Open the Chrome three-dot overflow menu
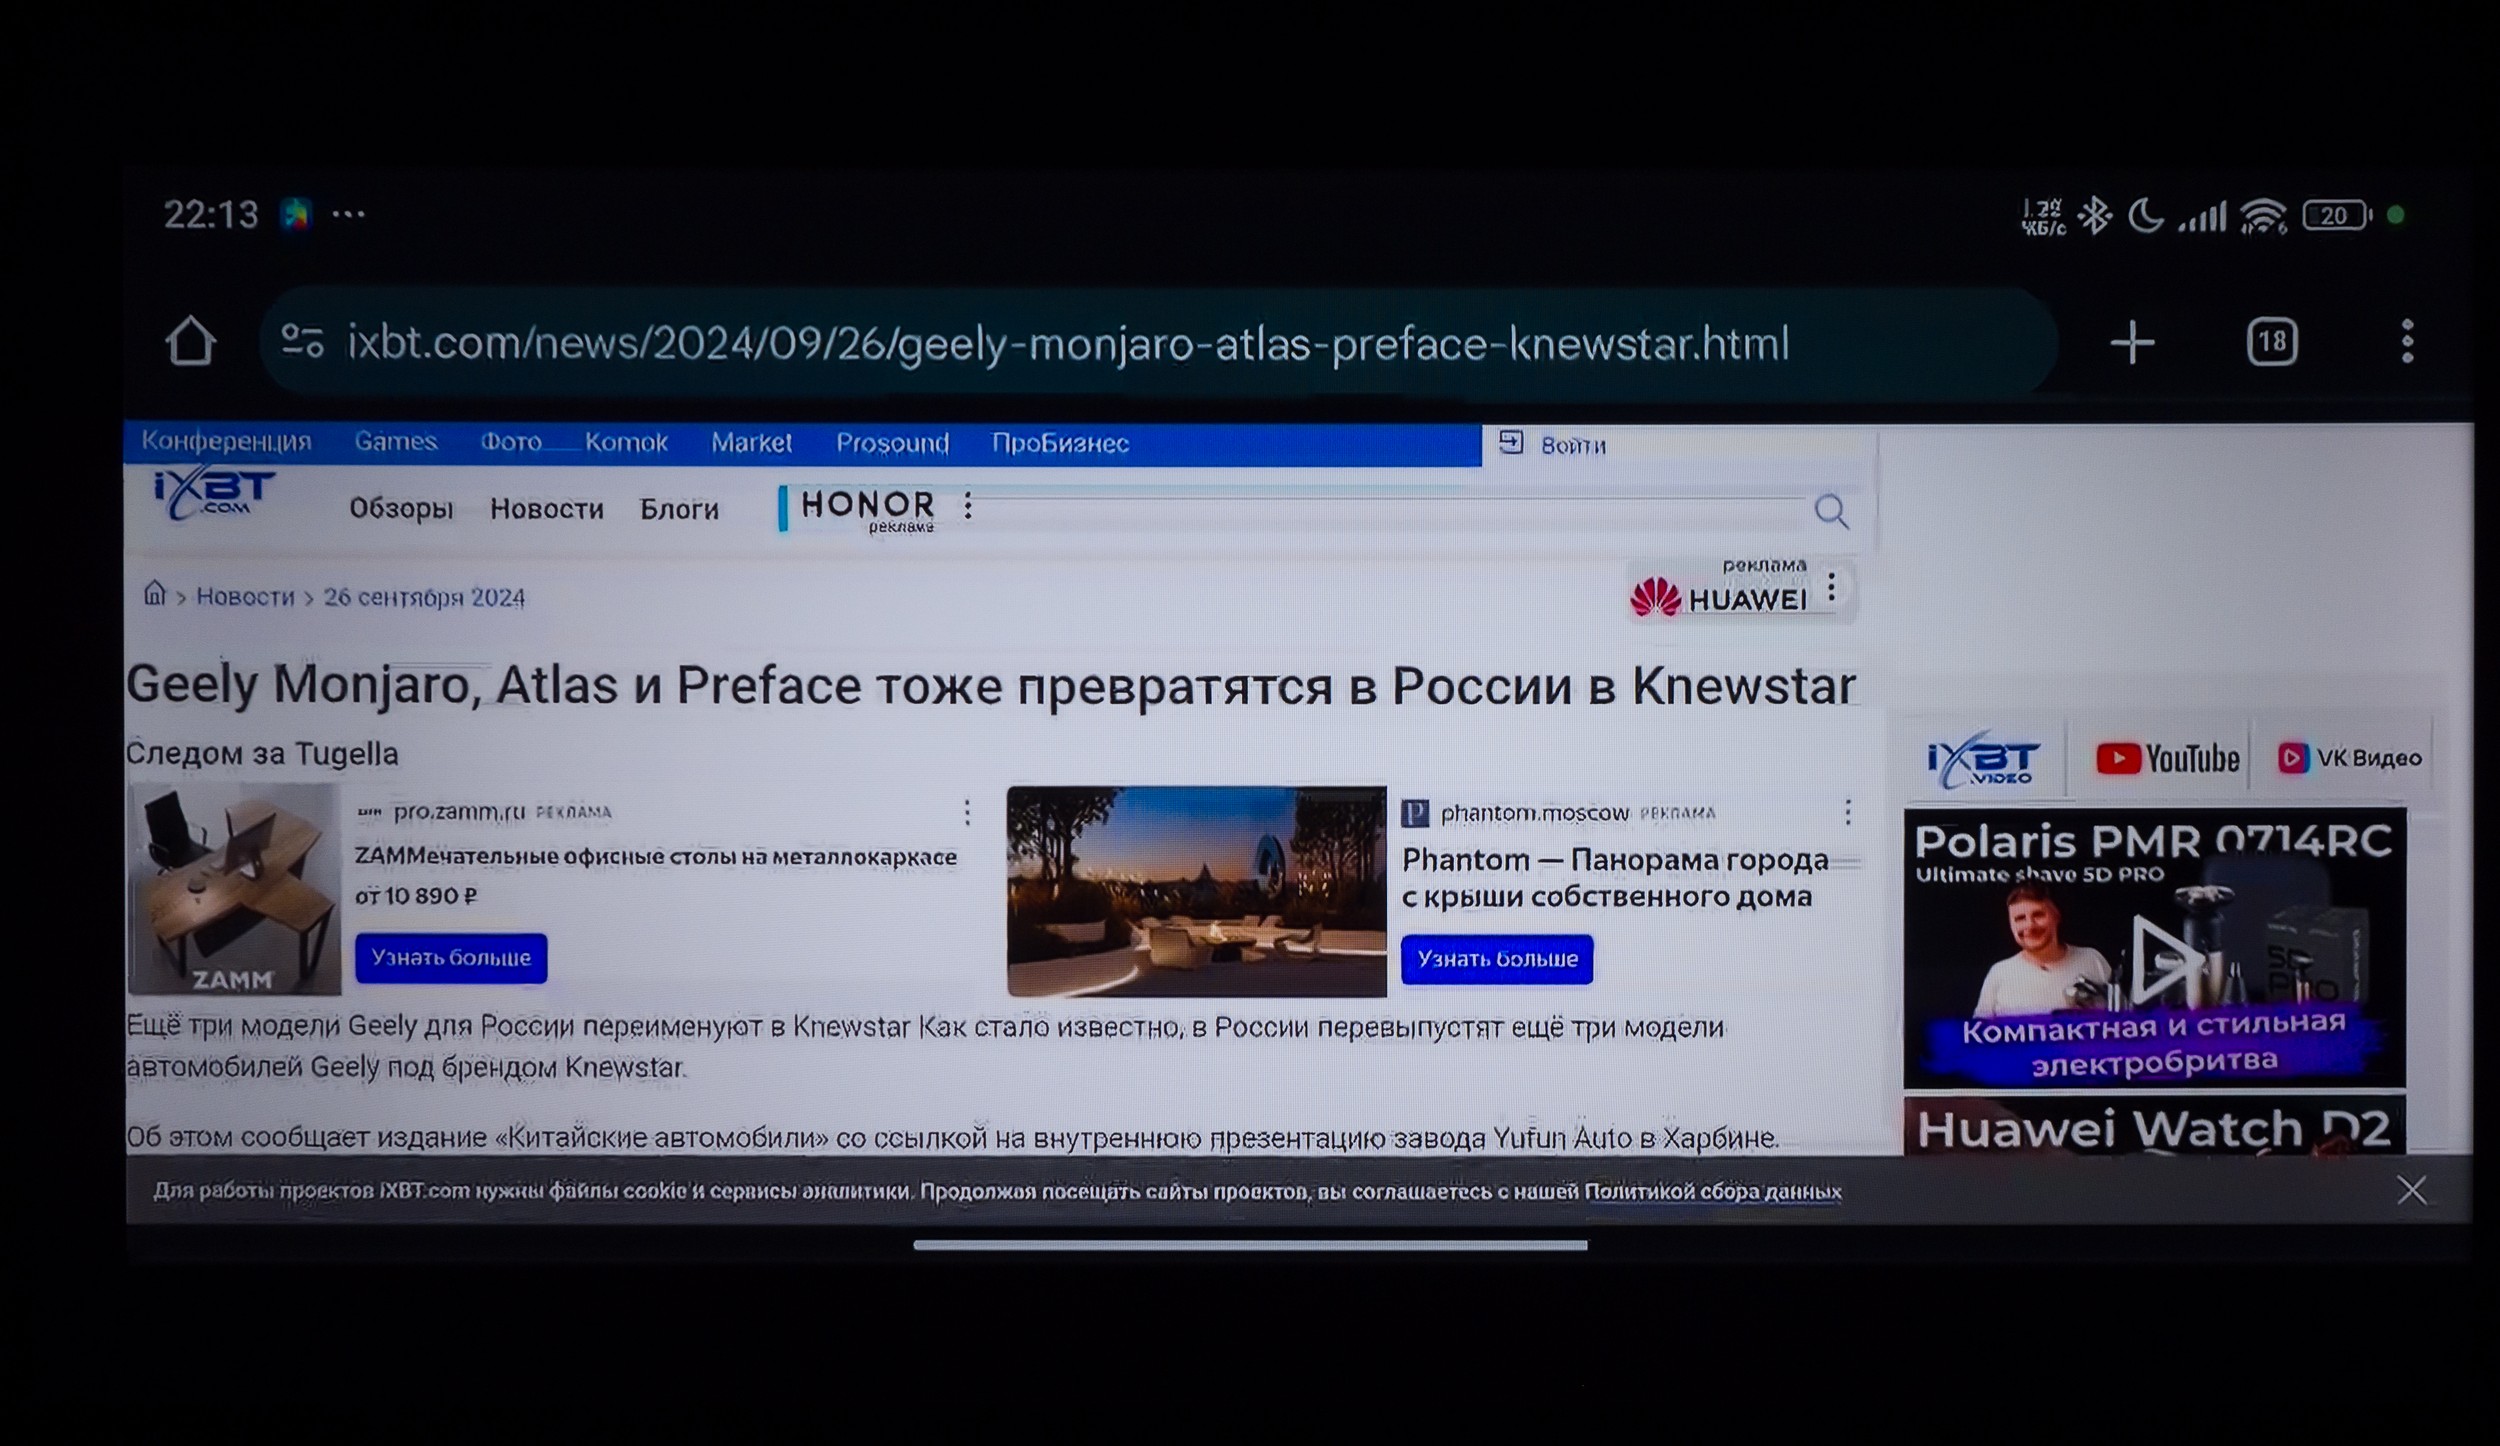The height and width of the screenshot is (1446, 2500). (2407, 342)
